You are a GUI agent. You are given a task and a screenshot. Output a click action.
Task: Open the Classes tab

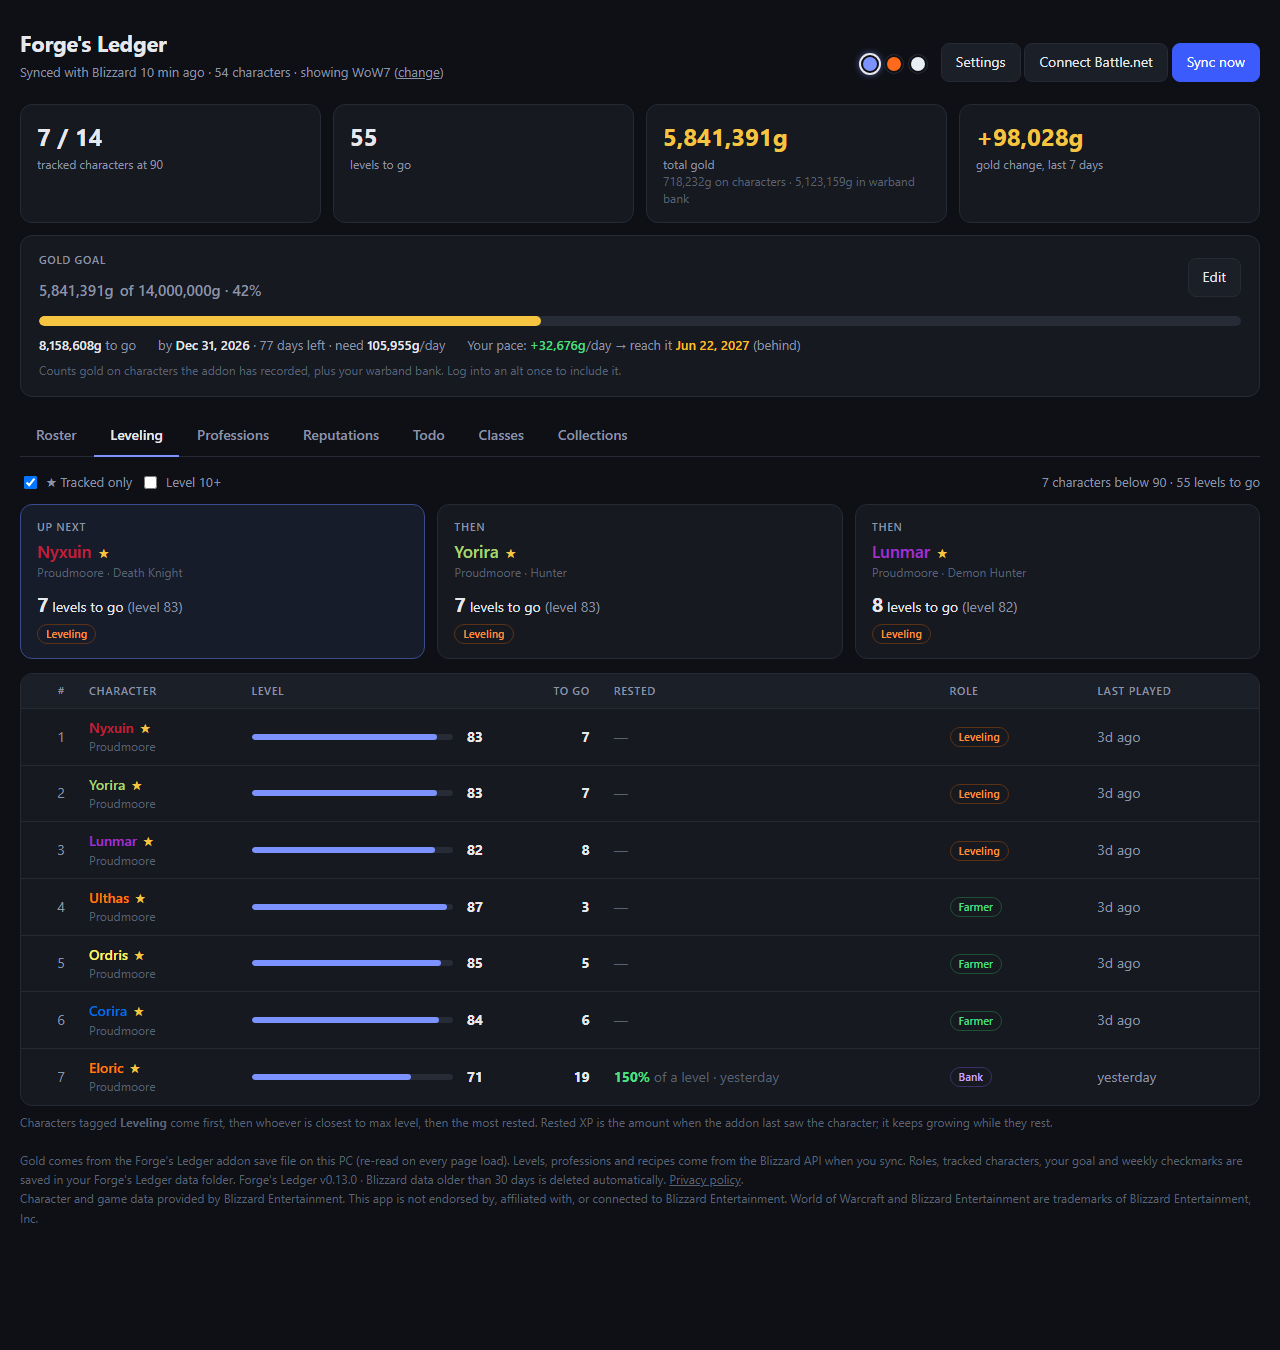pyautogui.click(x=501, y=435)
